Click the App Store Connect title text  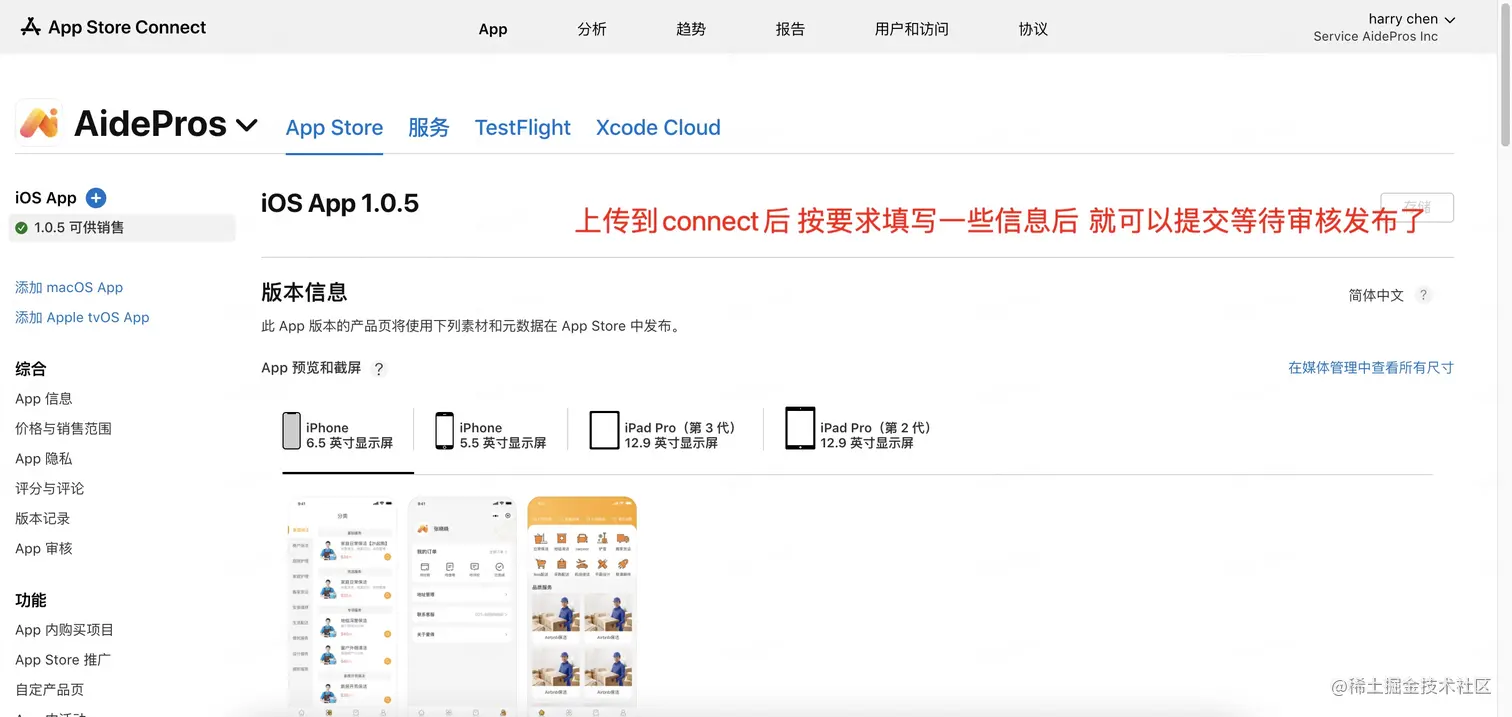coord(127,27)
